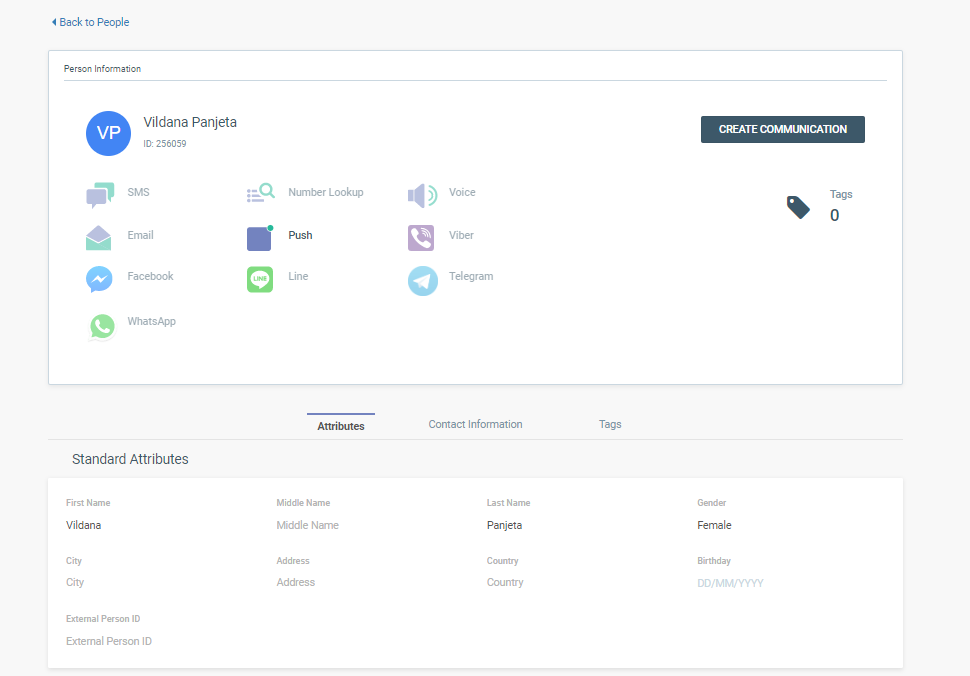Open the Facebook Messenger icon
Viewport: 970px width, 676px height.
[x=99, y=279]
